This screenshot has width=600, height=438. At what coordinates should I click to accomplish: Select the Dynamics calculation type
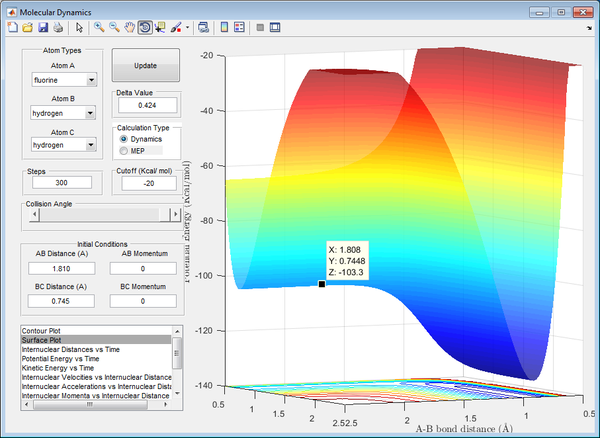(x=124, y=139)
